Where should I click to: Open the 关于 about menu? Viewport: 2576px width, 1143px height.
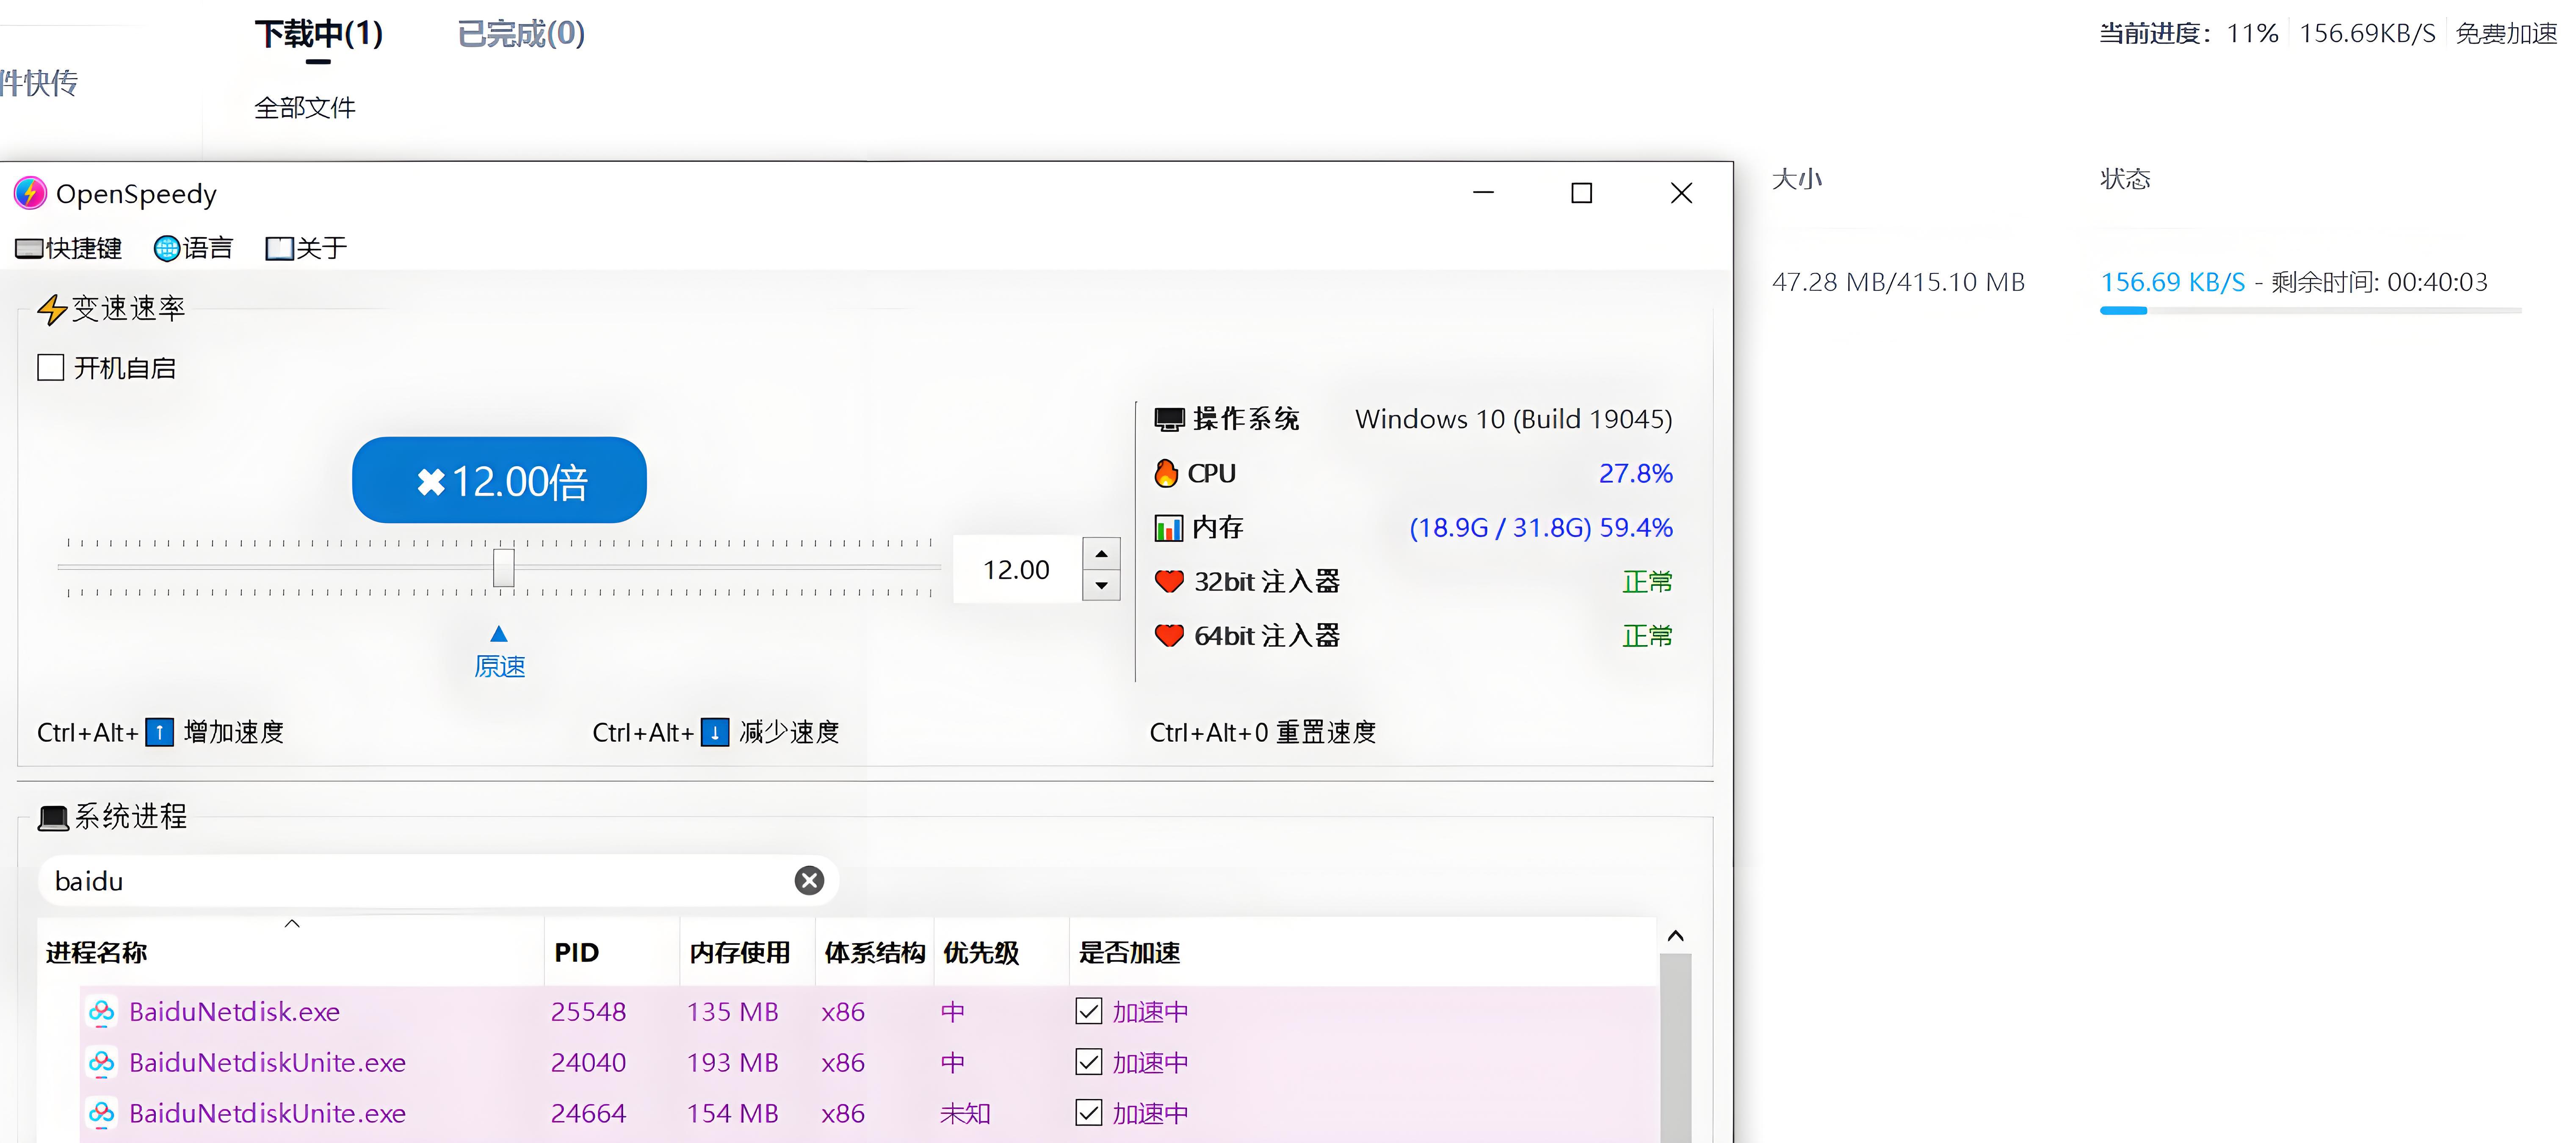[306, 248]
